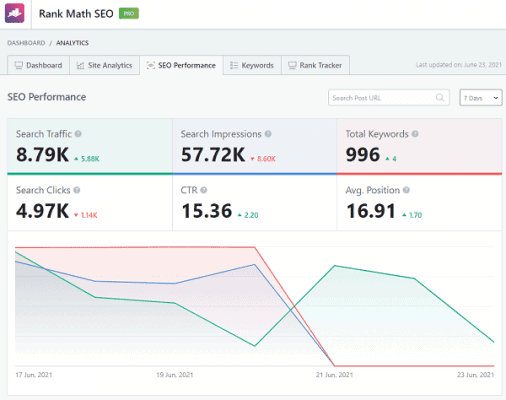The width and height of the screenshot is (506, 400).
Task: Click the Site Analytics chart icon
Action: coord(80,65)
